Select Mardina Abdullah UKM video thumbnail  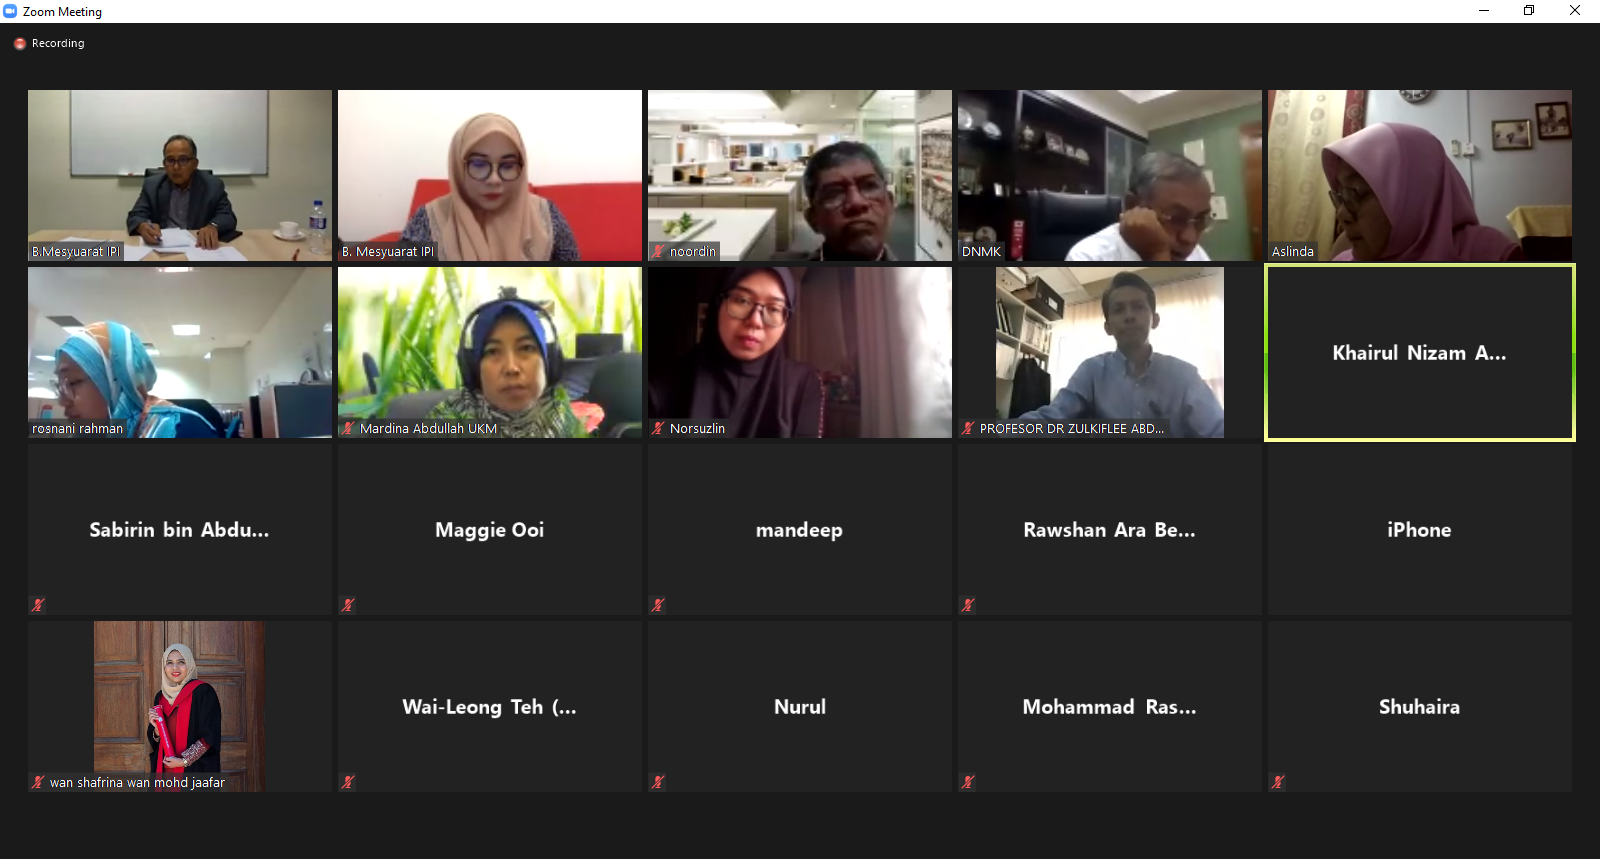tap(490, 352)
